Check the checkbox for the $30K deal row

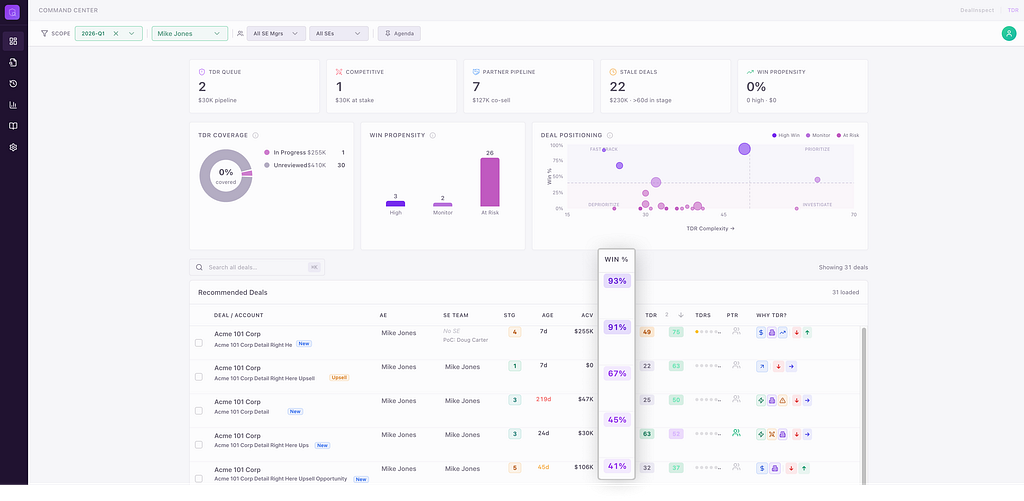(x=199, y=444)
